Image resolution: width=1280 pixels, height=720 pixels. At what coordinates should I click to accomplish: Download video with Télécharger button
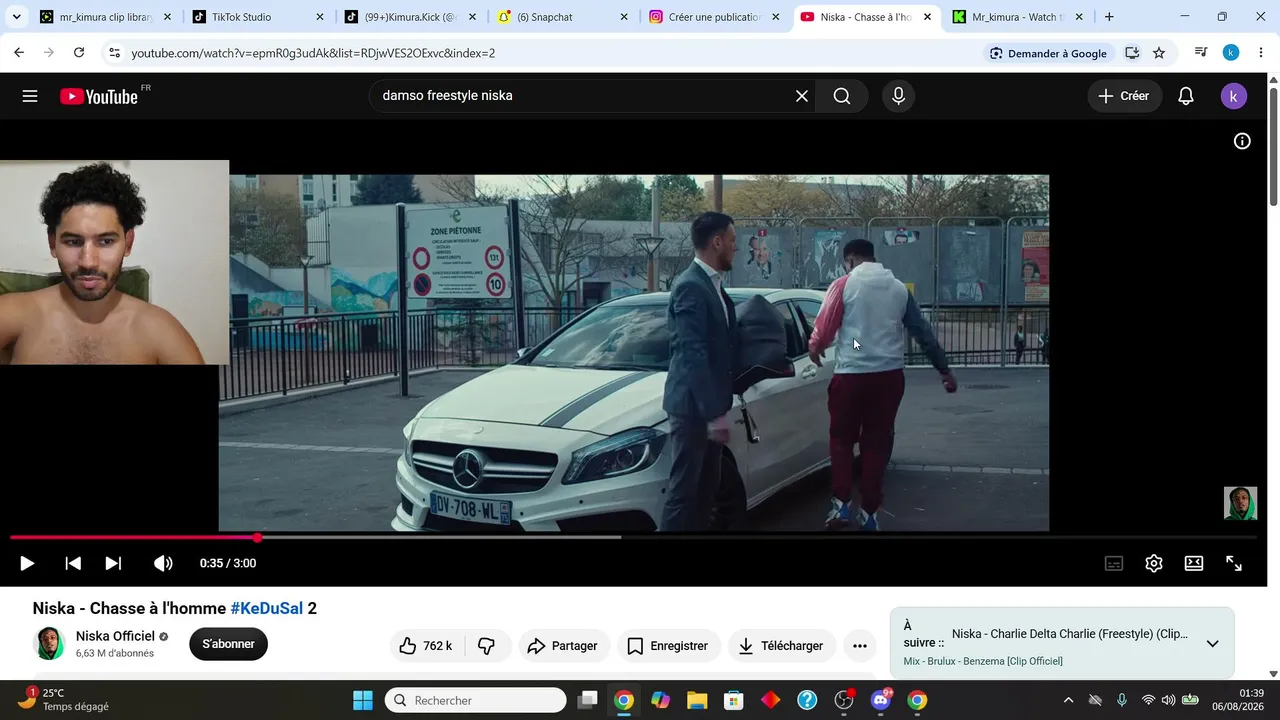pos(781,646)
